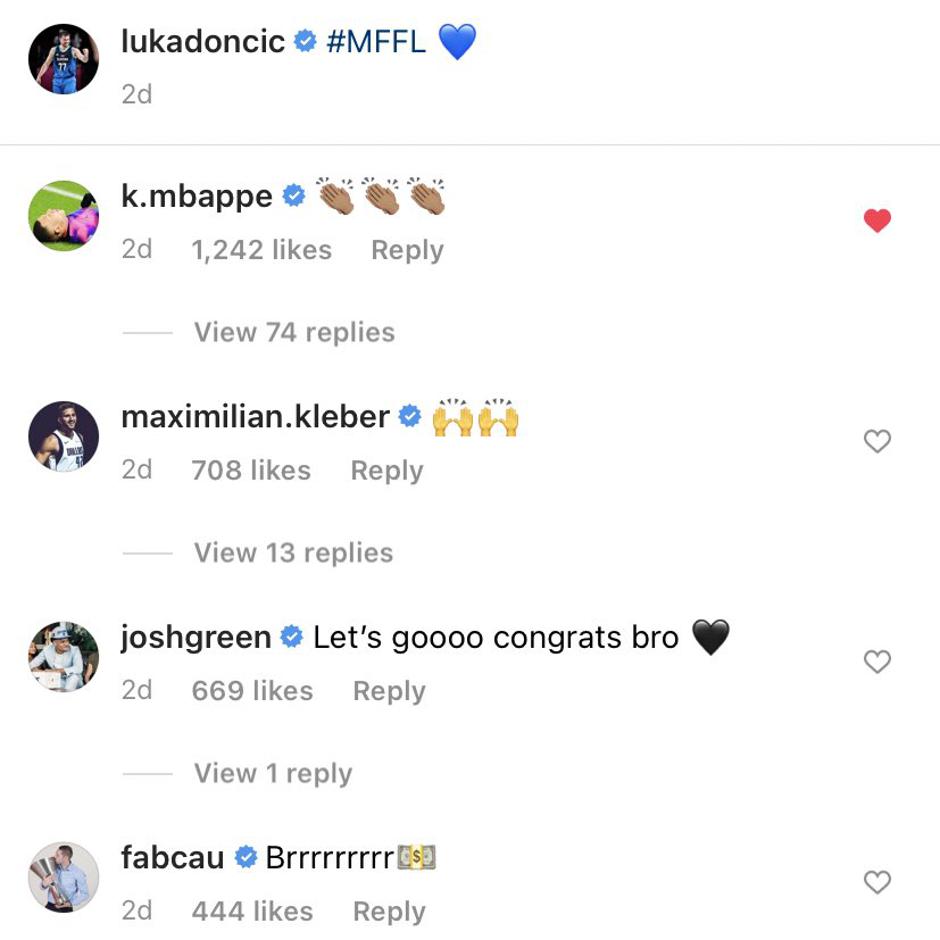The width and height of the screenshot is (940, 940).
Task: Open joshgreen's profile picture
Action: click(x=62, y=656)
